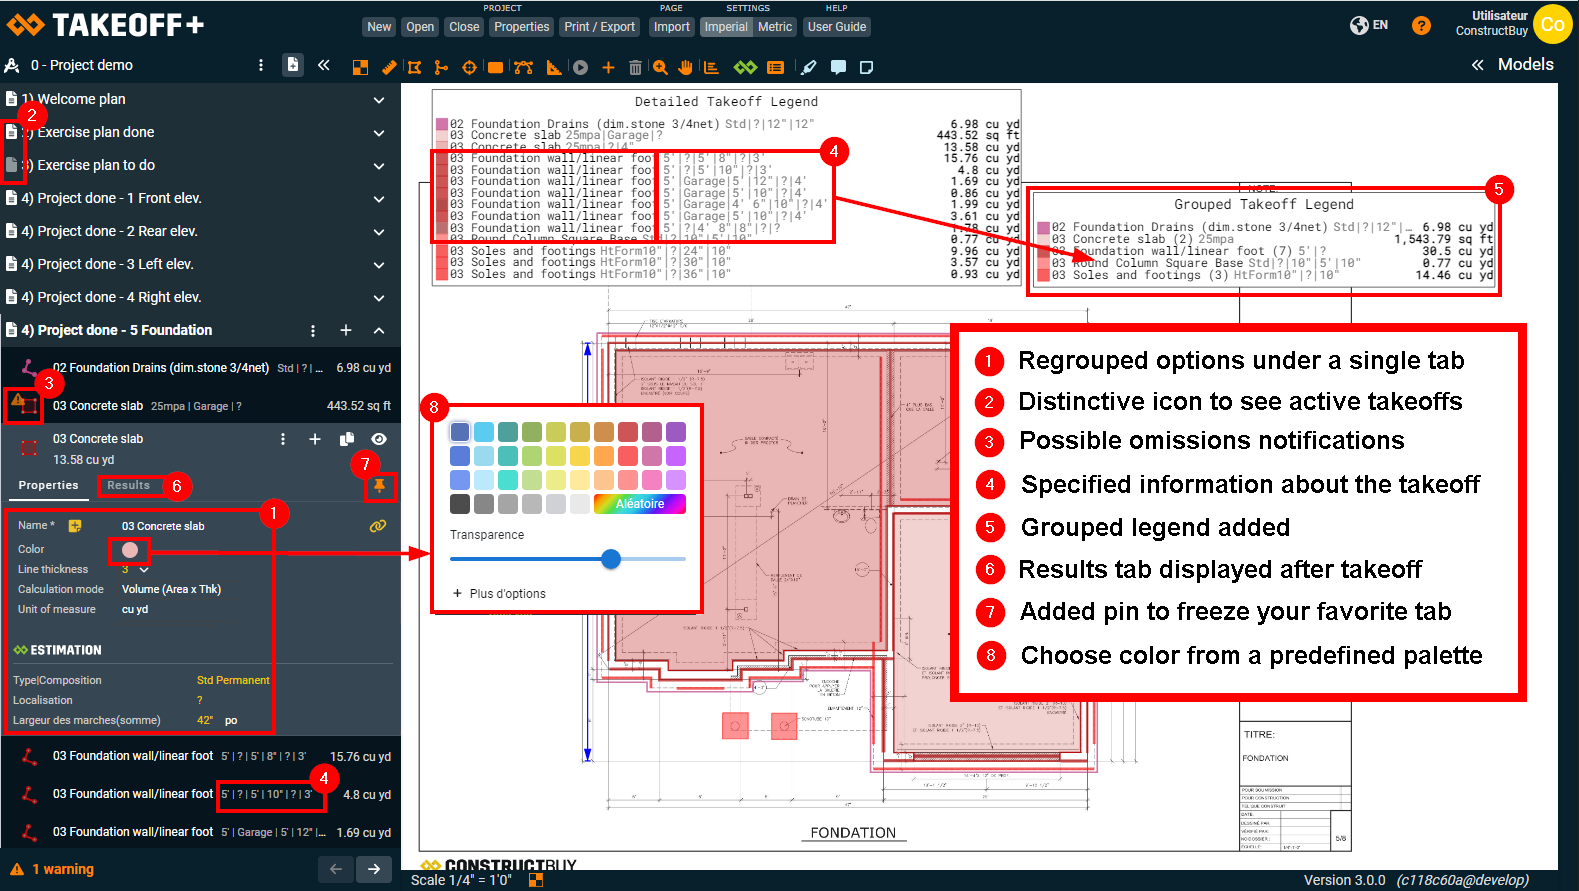Select the checkerboard scale tool in toolbar
Screen dimensions: 1579x891
coord(360,67)
